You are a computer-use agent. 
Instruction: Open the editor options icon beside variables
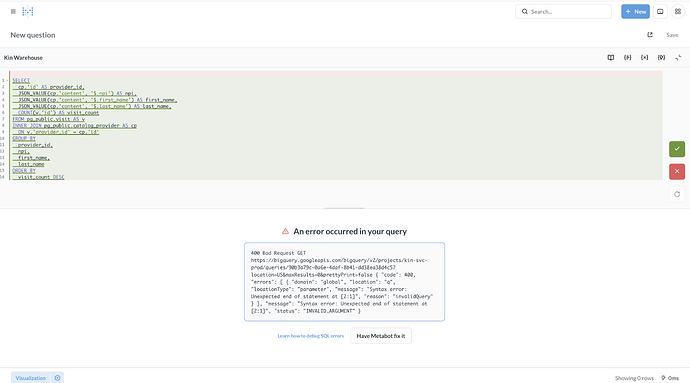[661, 58]
